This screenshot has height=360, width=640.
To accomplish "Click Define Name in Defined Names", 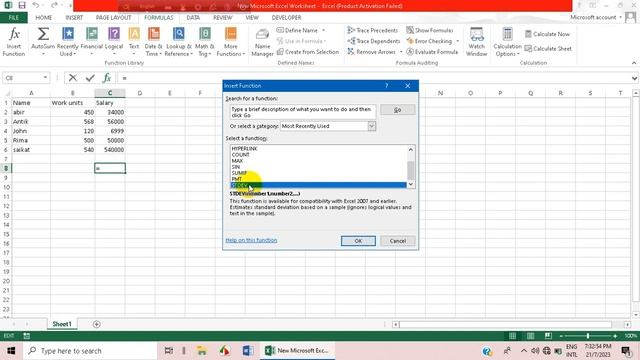I will (301, 30).
